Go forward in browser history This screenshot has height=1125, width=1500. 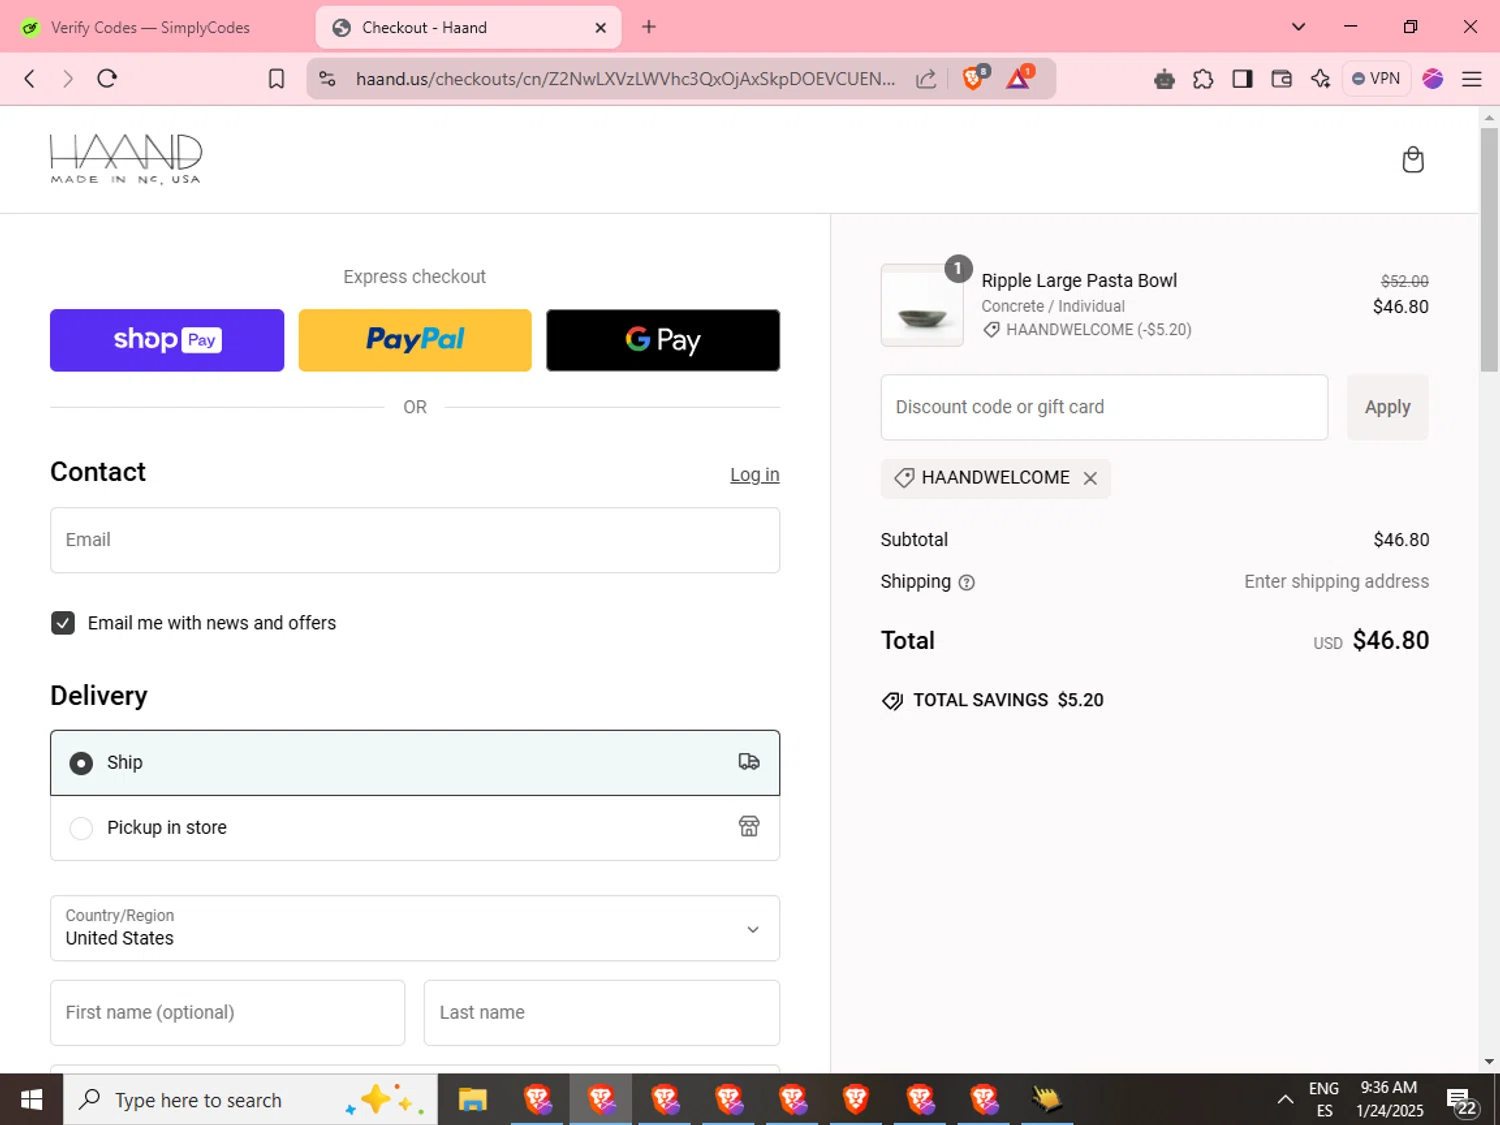[x=68, y=79]
